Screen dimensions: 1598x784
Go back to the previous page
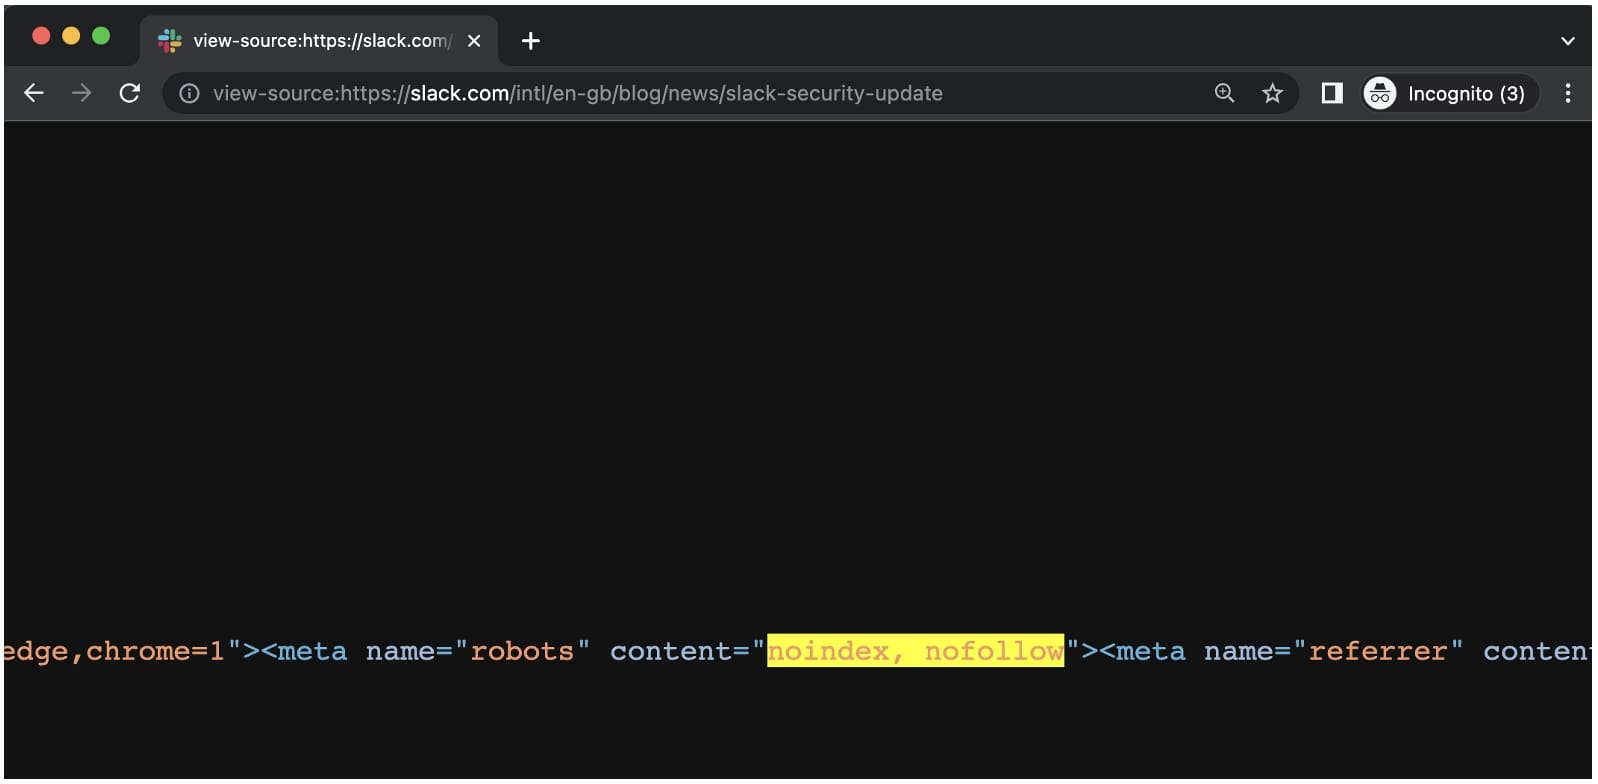34,93
